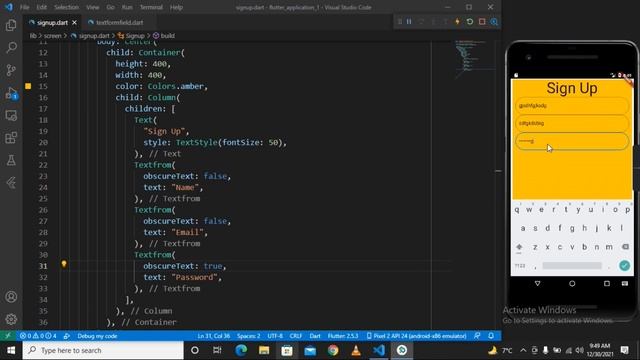Open the Go menu
The image size is (640, 360).
coord(111,7)
